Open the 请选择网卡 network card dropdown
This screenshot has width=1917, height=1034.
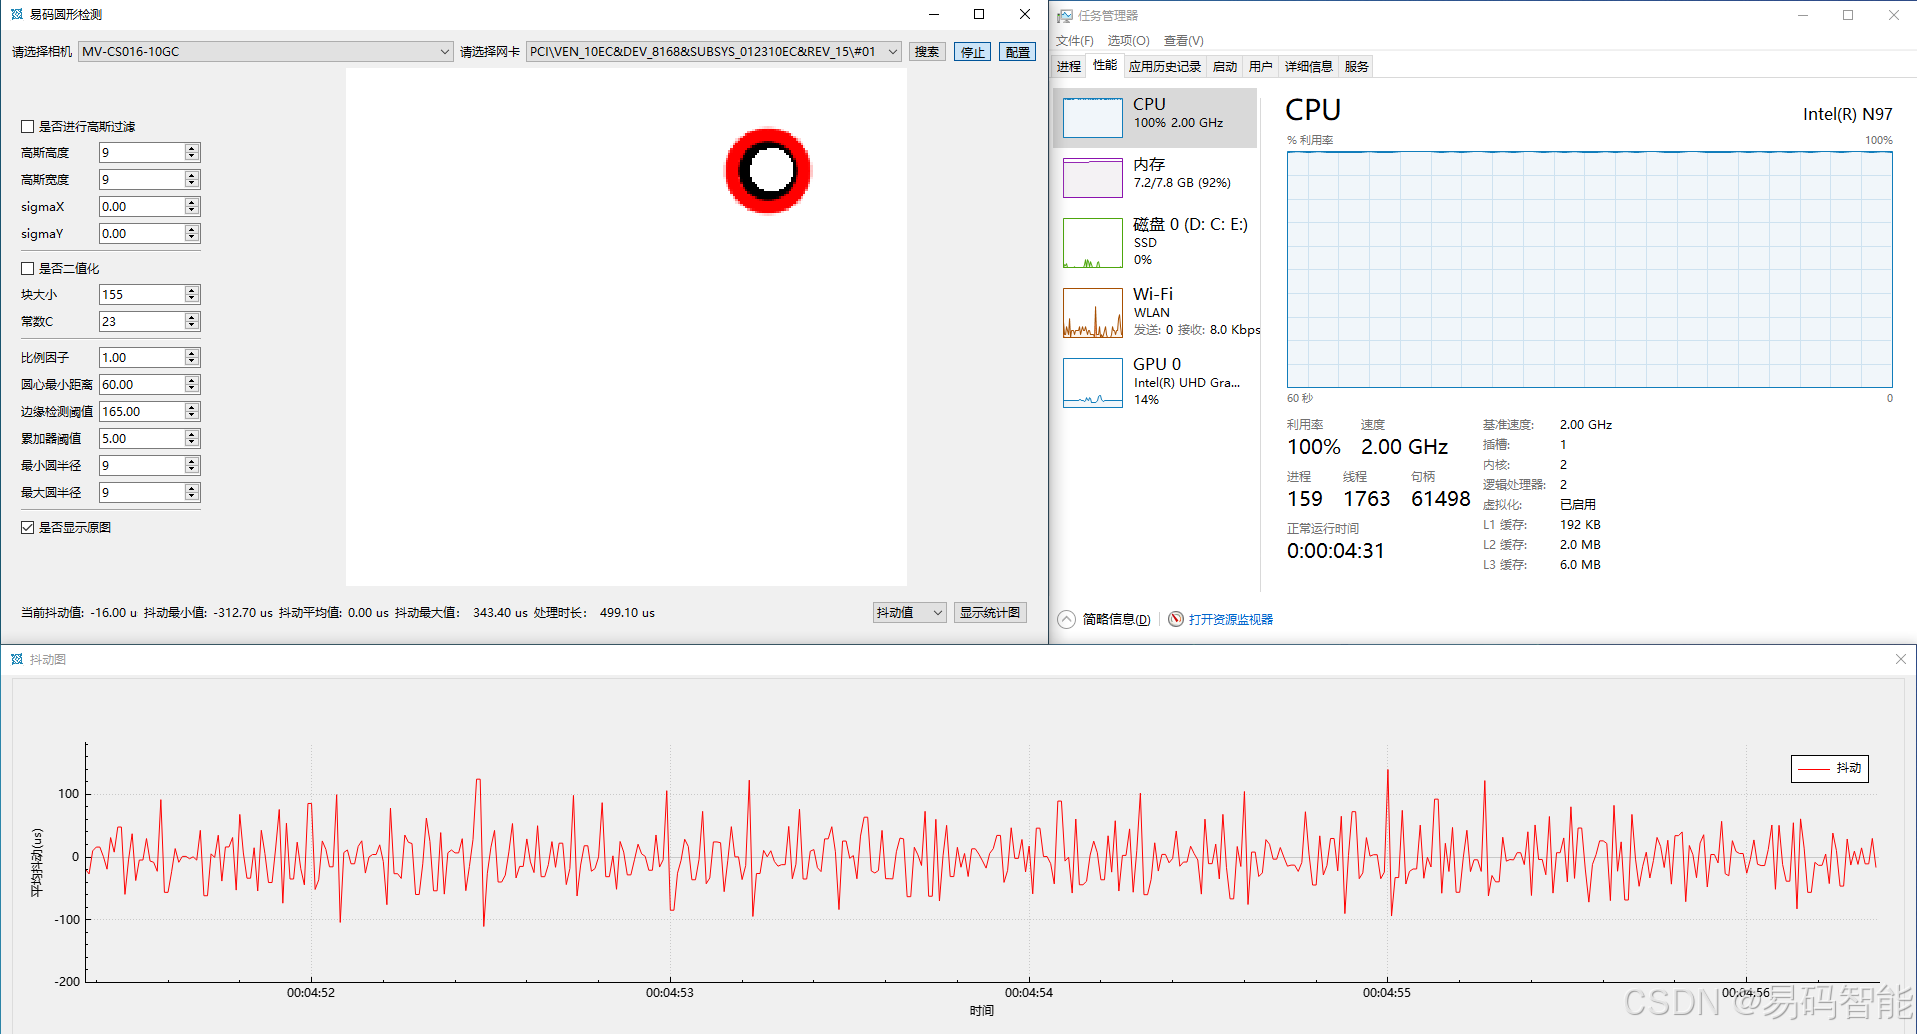point(714,51)
